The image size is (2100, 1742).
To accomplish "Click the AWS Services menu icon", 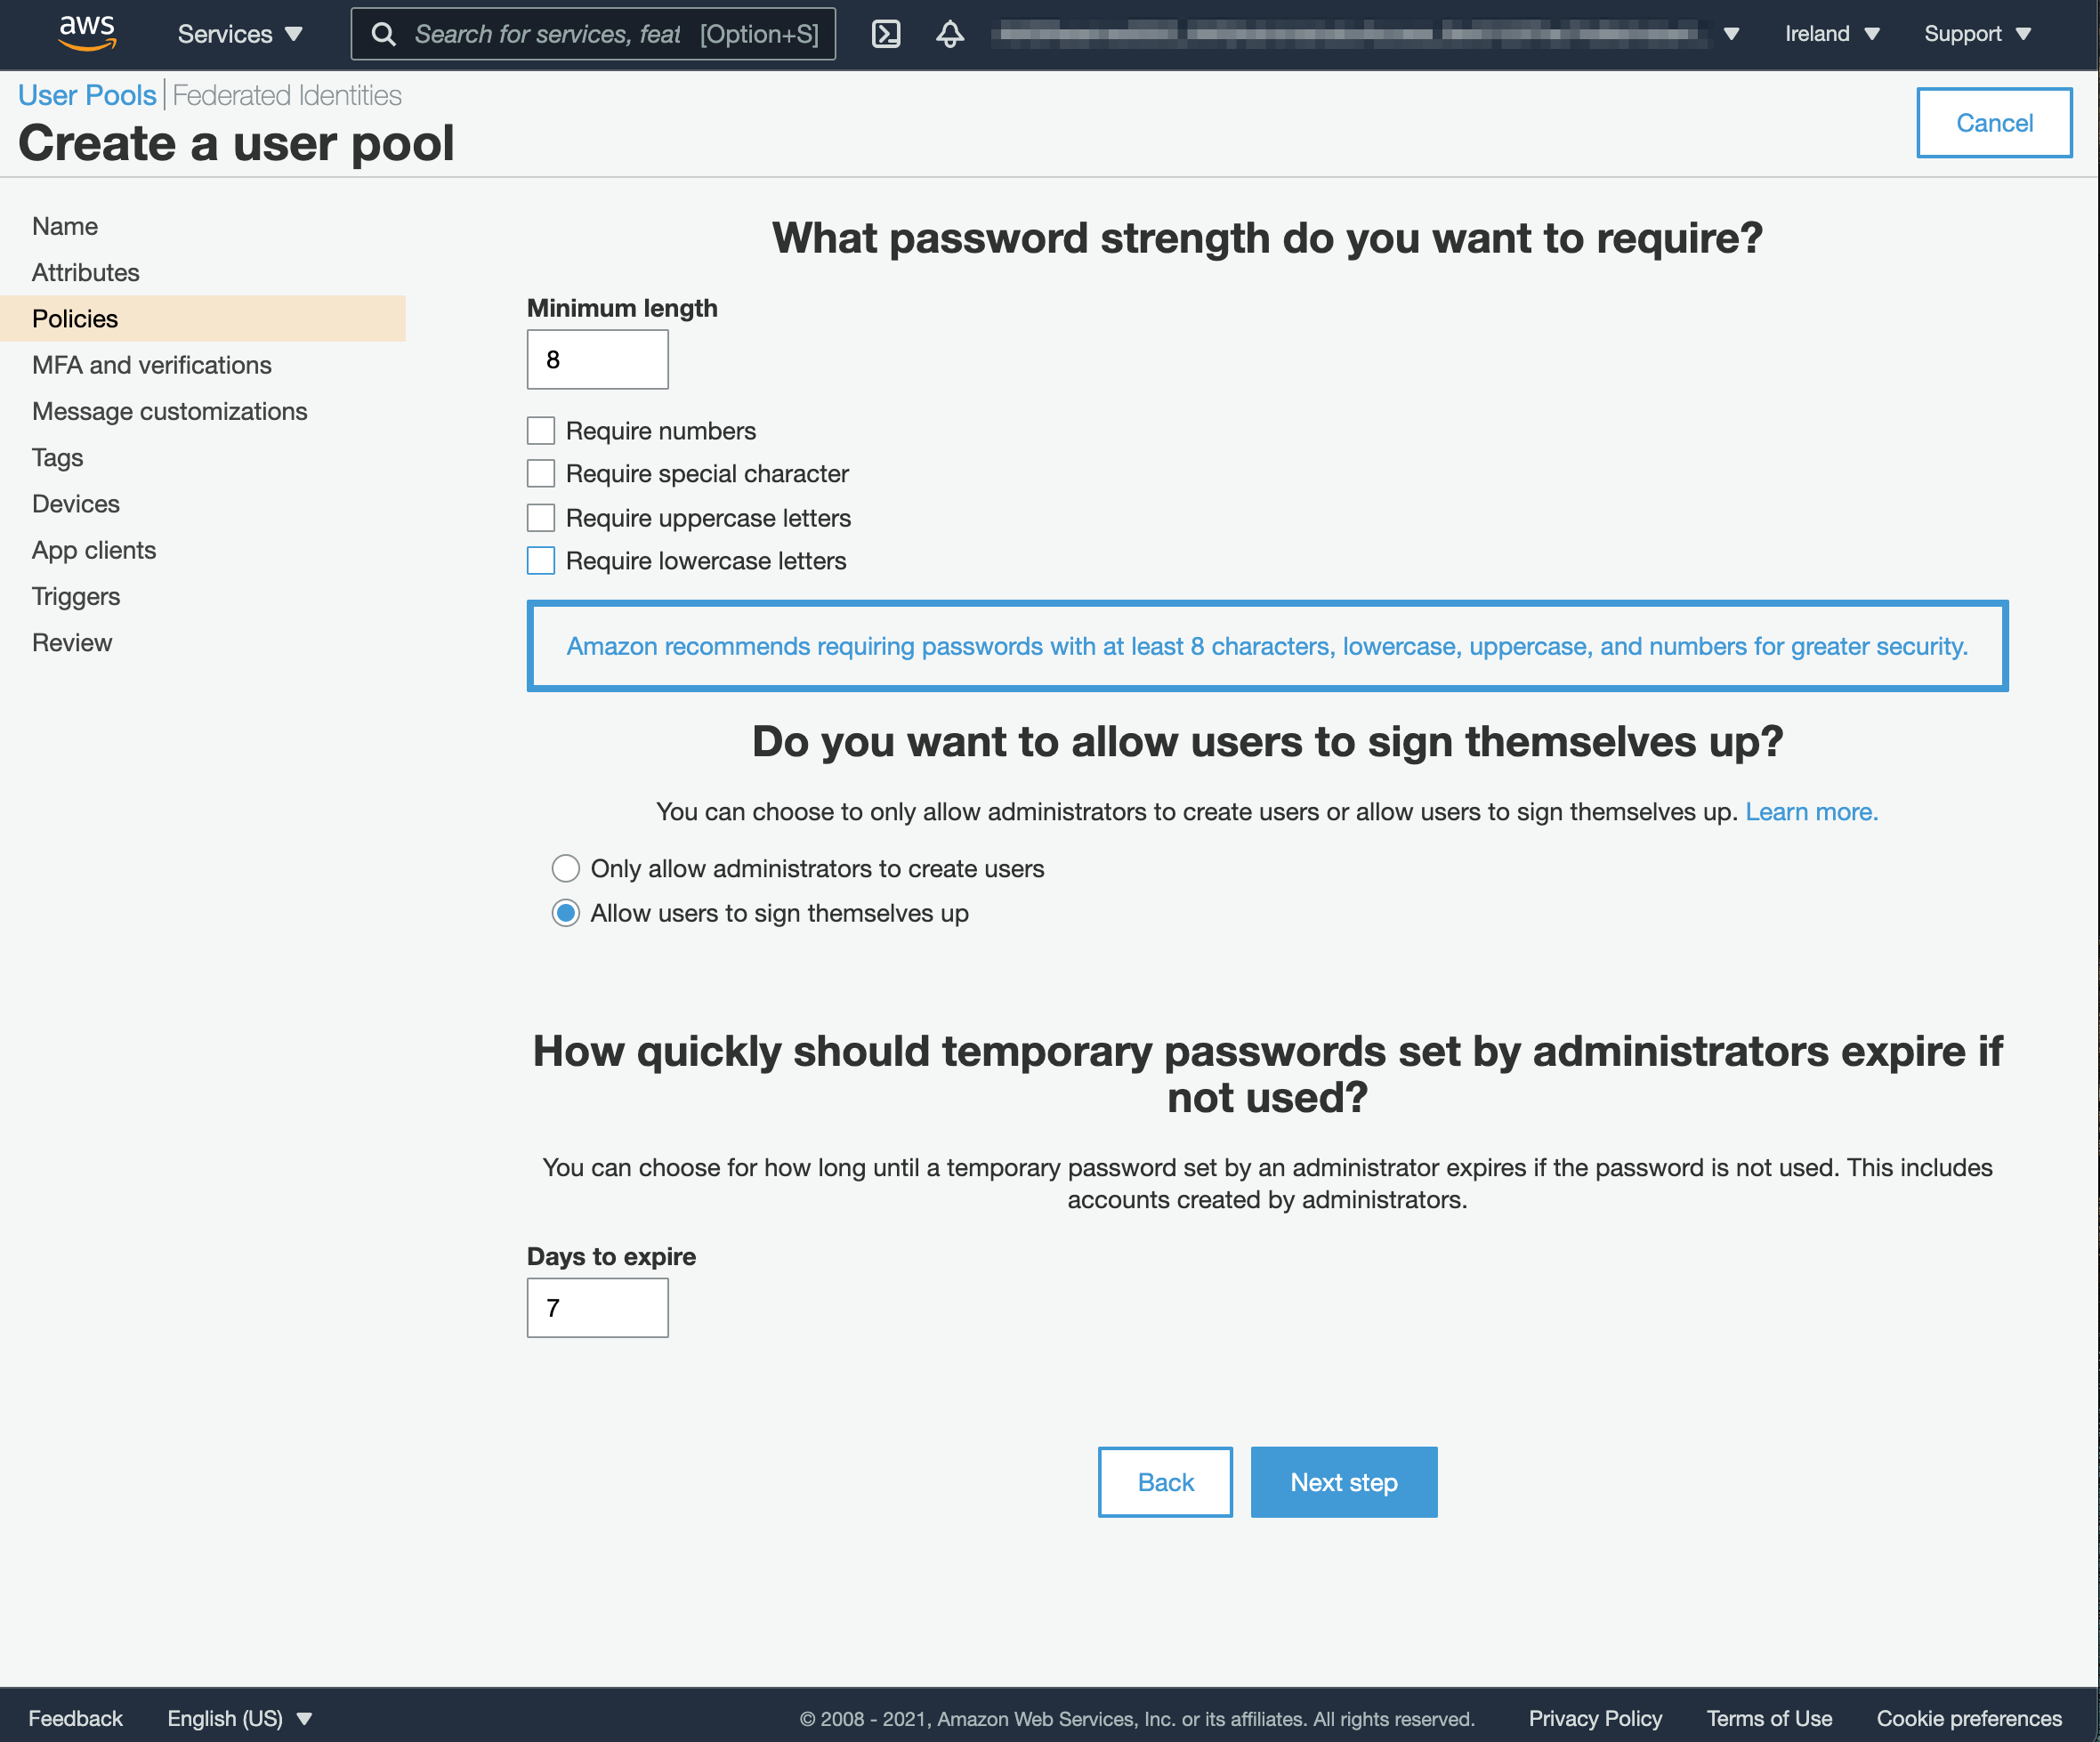I will (x=242, y=35).
